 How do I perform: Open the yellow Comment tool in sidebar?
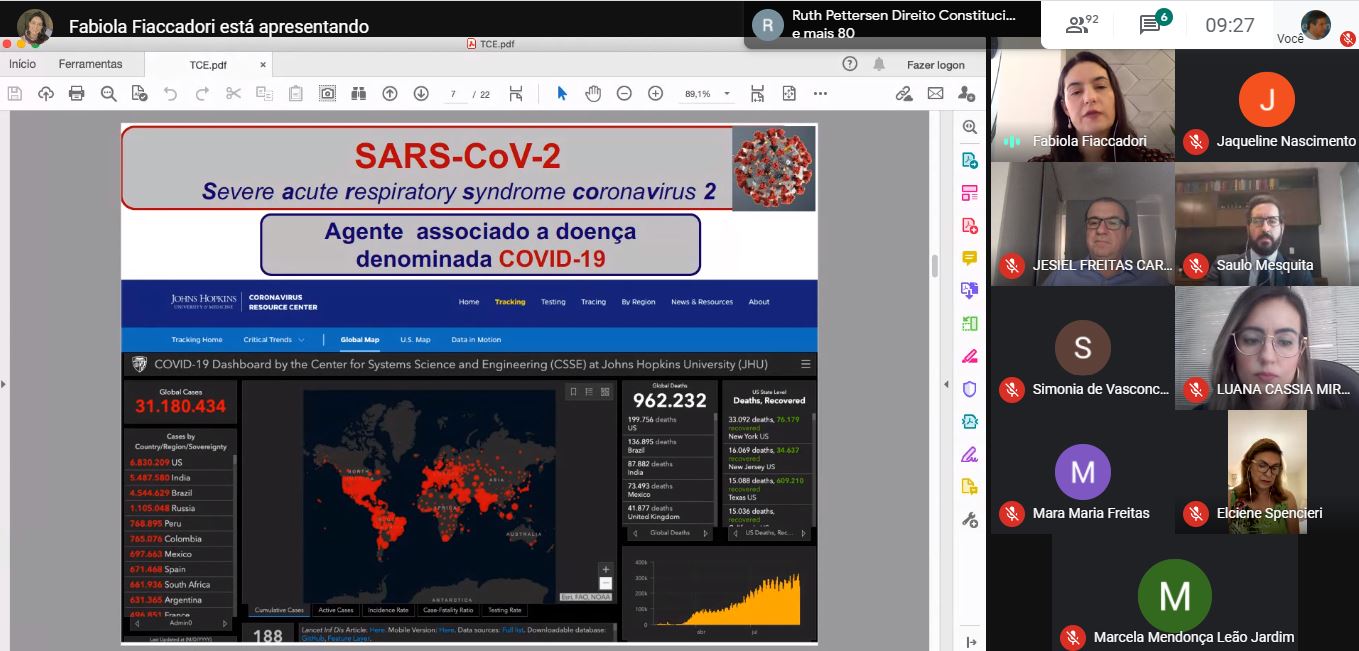click(x=969, y=258)
